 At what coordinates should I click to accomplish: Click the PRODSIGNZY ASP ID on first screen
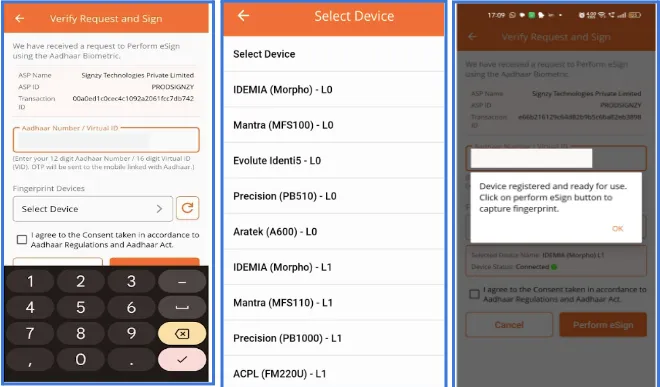[x=173, y=87]
